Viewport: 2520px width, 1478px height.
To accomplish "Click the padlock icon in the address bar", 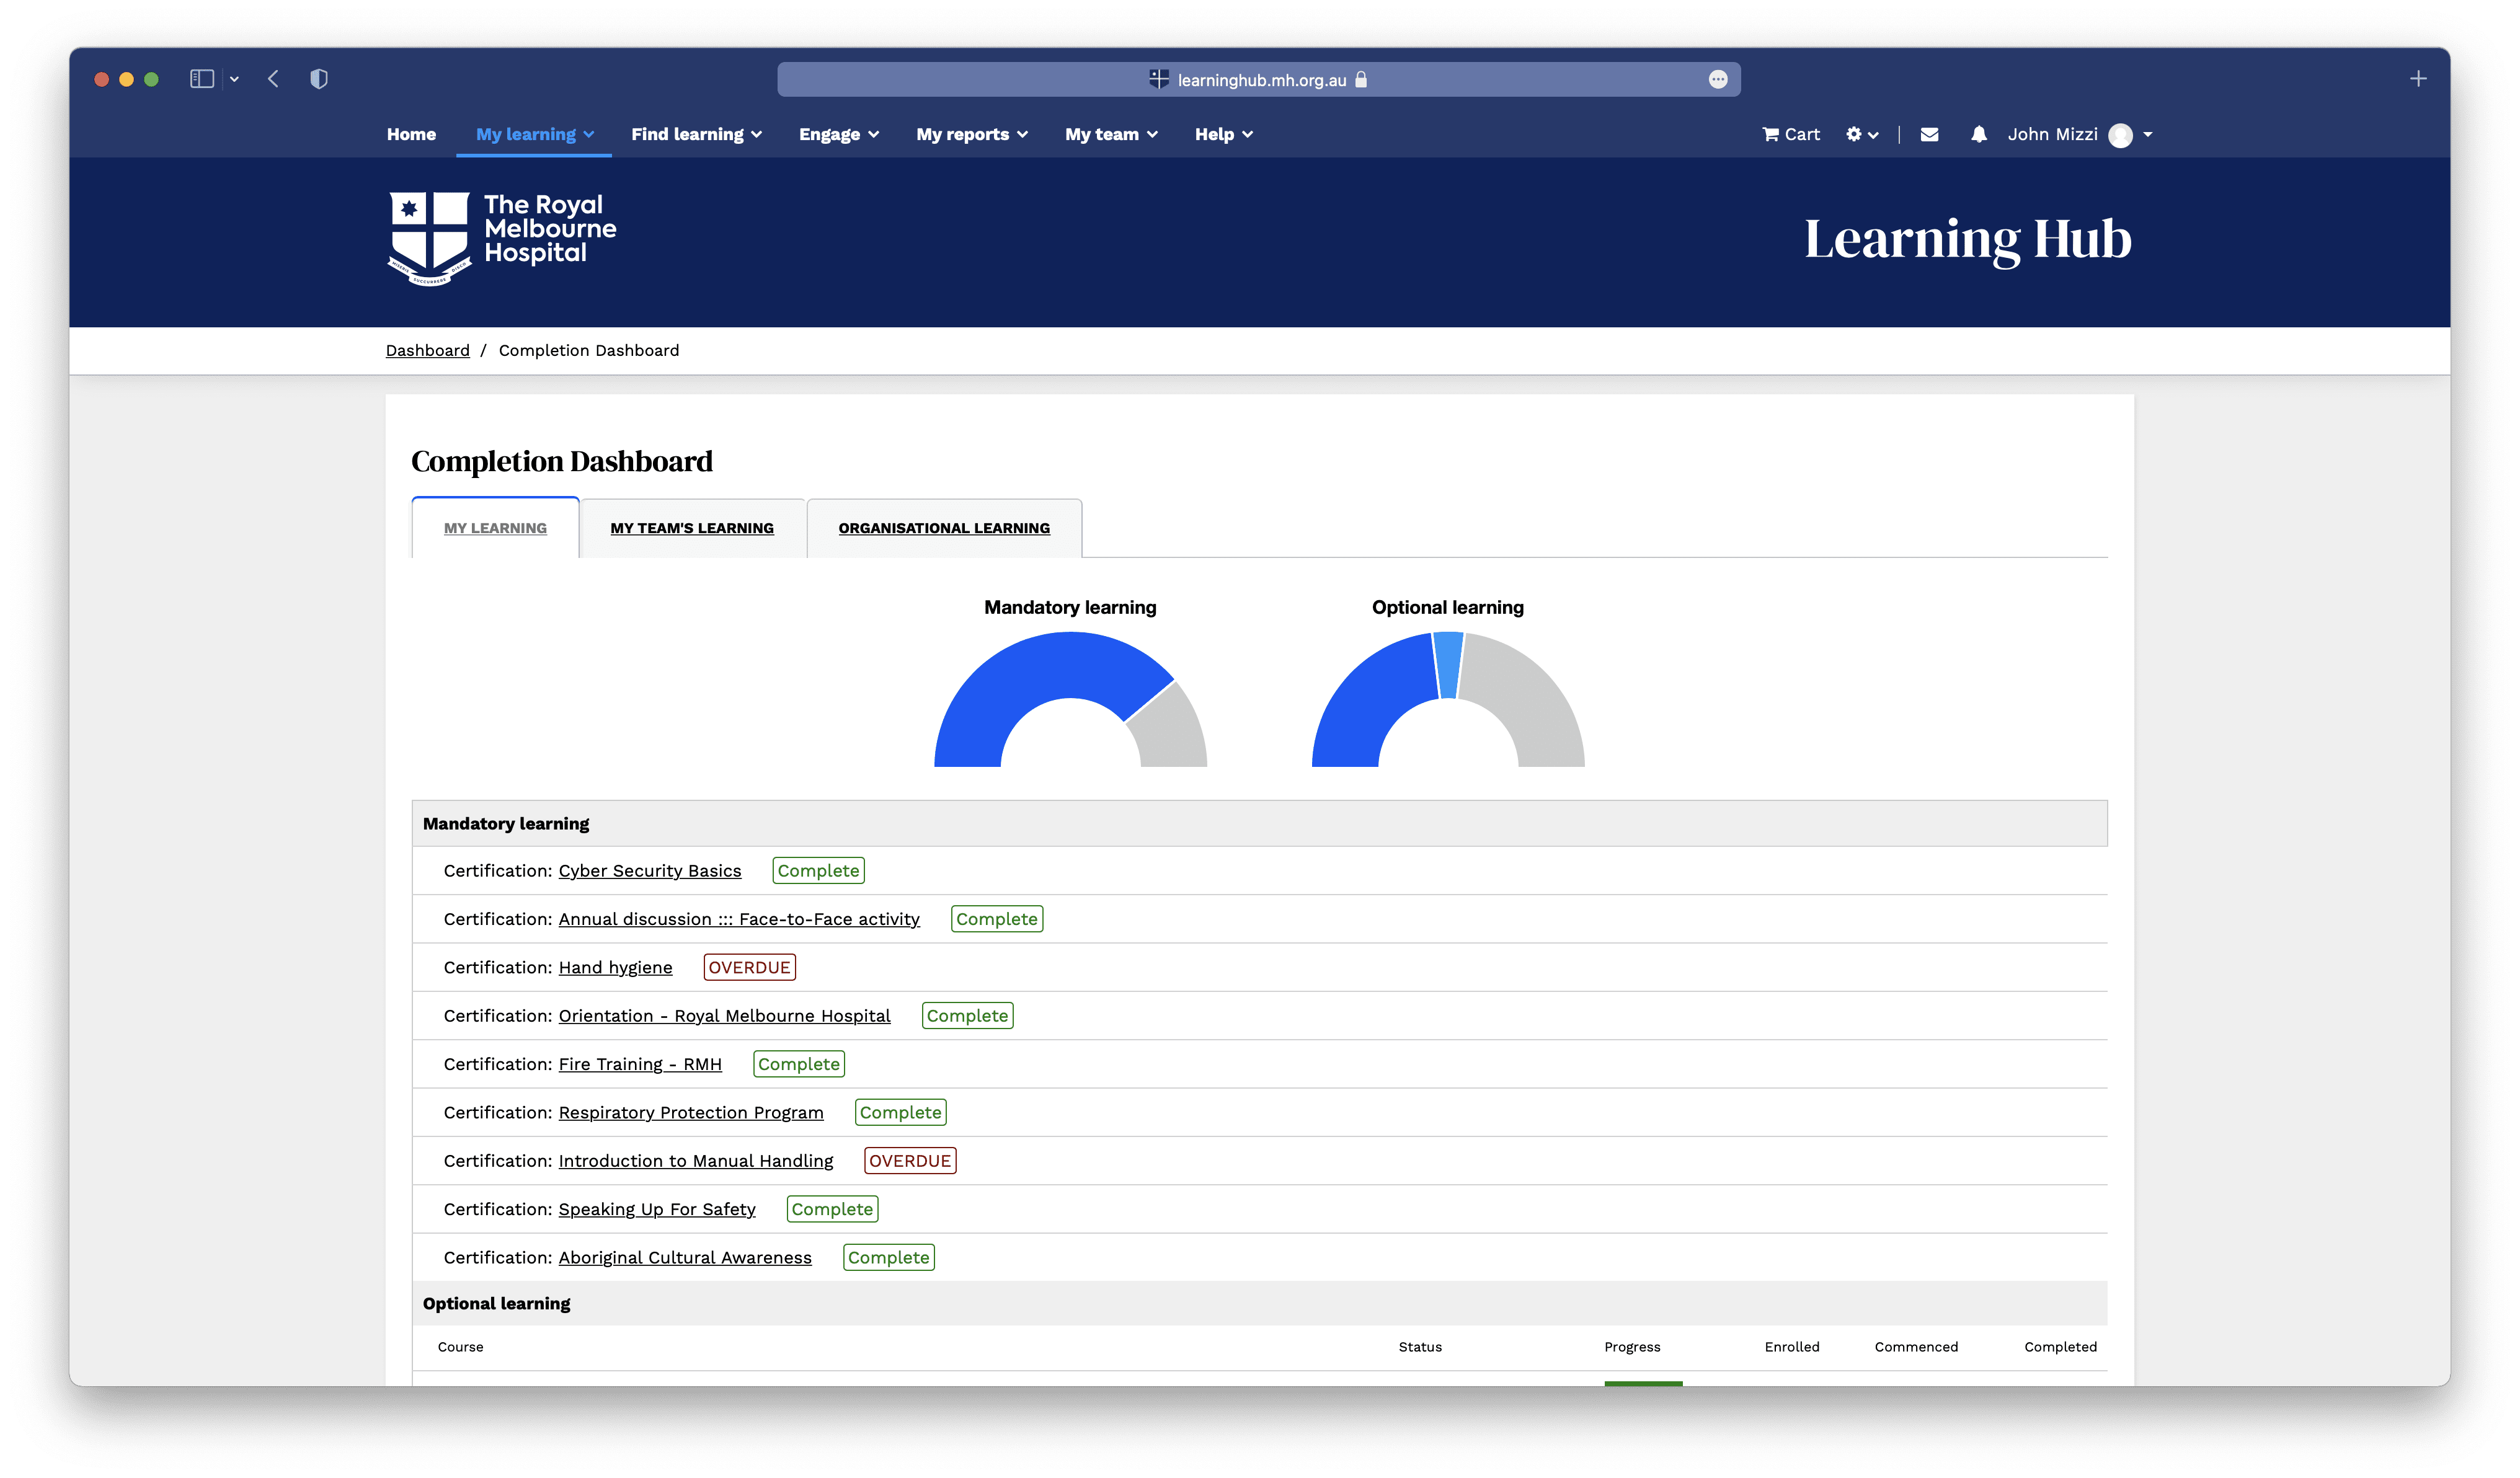I will 1361,79.
